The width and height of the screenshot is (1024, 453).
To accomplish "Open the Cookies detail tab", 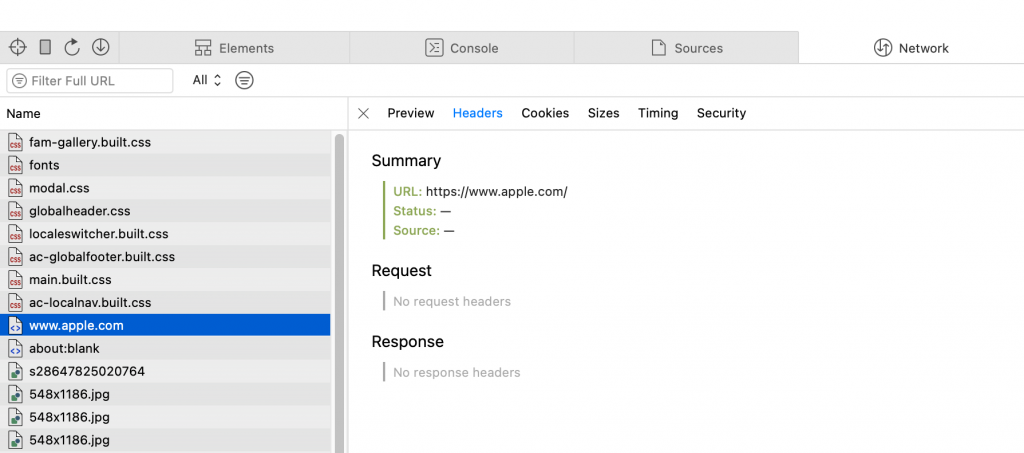I will (545, 113).
